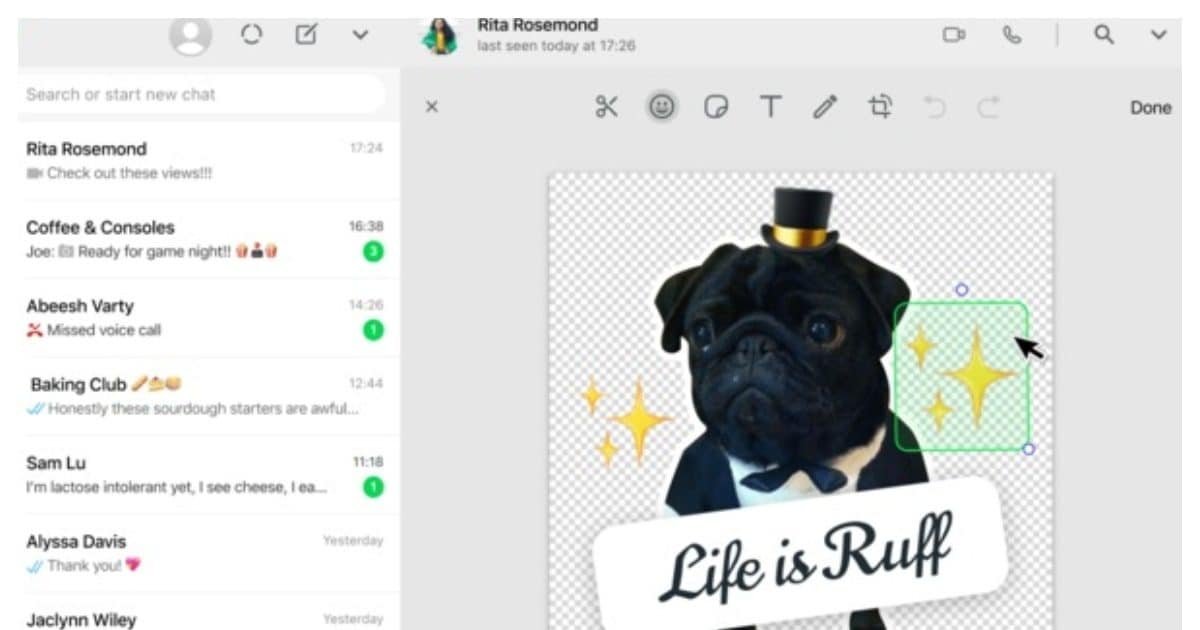Image resolution: width=1200 pixels, height=630 pixels.
Task: Select the scissors cutout tool
Action: (606, 107)
